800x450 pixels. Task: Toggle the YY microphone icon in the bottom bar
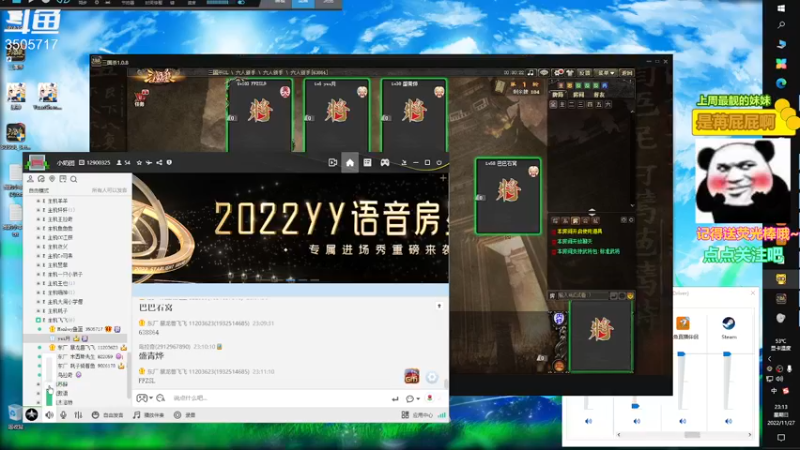tap(63, 415)
